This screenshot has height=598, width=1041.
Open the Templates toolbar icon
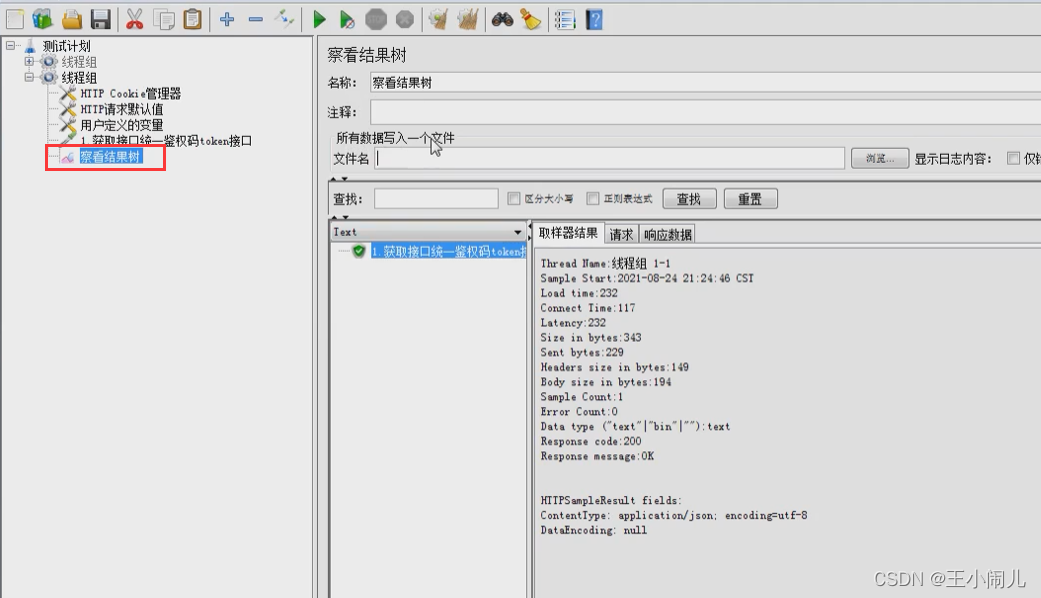pyautogui.click(x=42, y=19)
